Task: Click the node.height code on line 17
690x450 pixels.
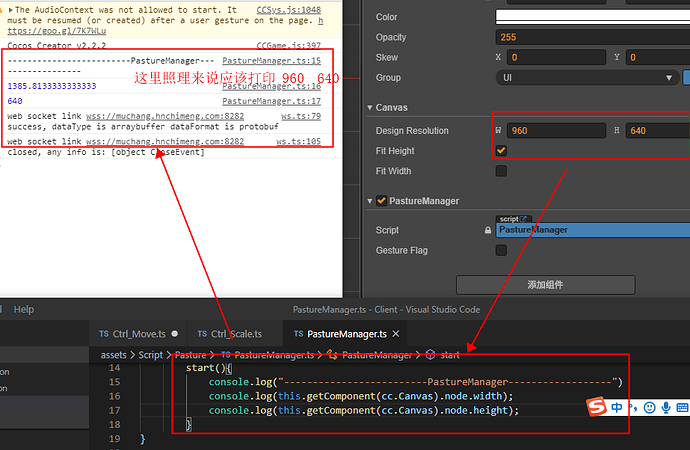Action: click(x=476, y=410)
